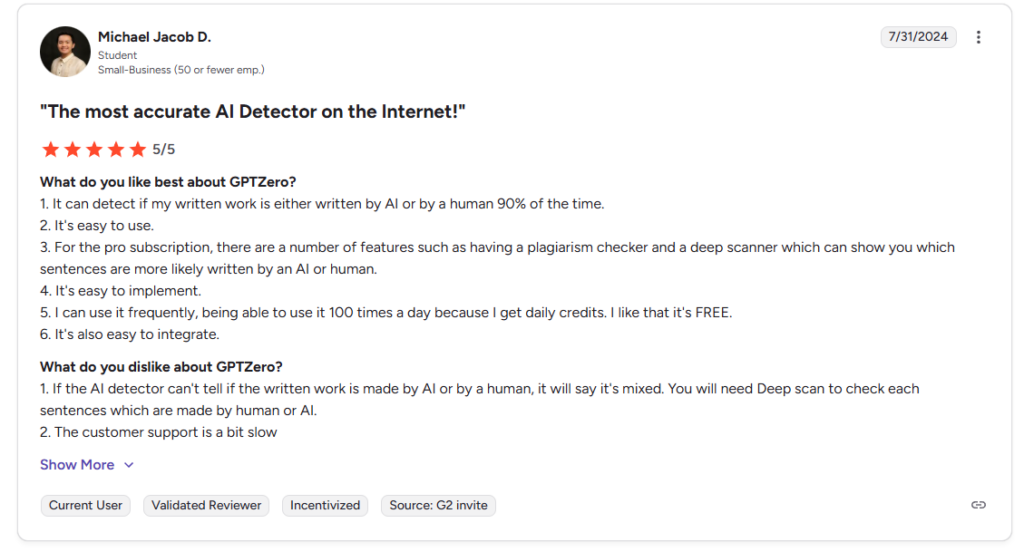This screenshot has width=1024, height=552.
Task: Click the review title about AI Detector
Action: 252,112
